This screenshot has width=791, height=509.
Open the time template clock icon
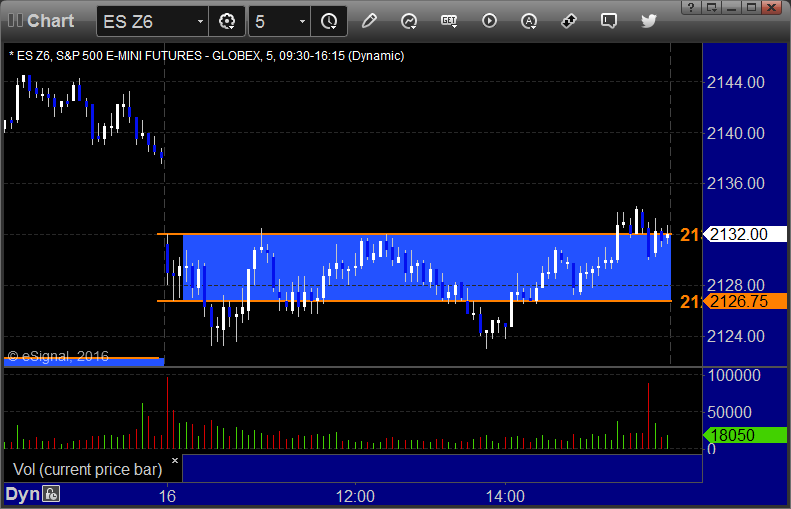(x=329, y=21)
